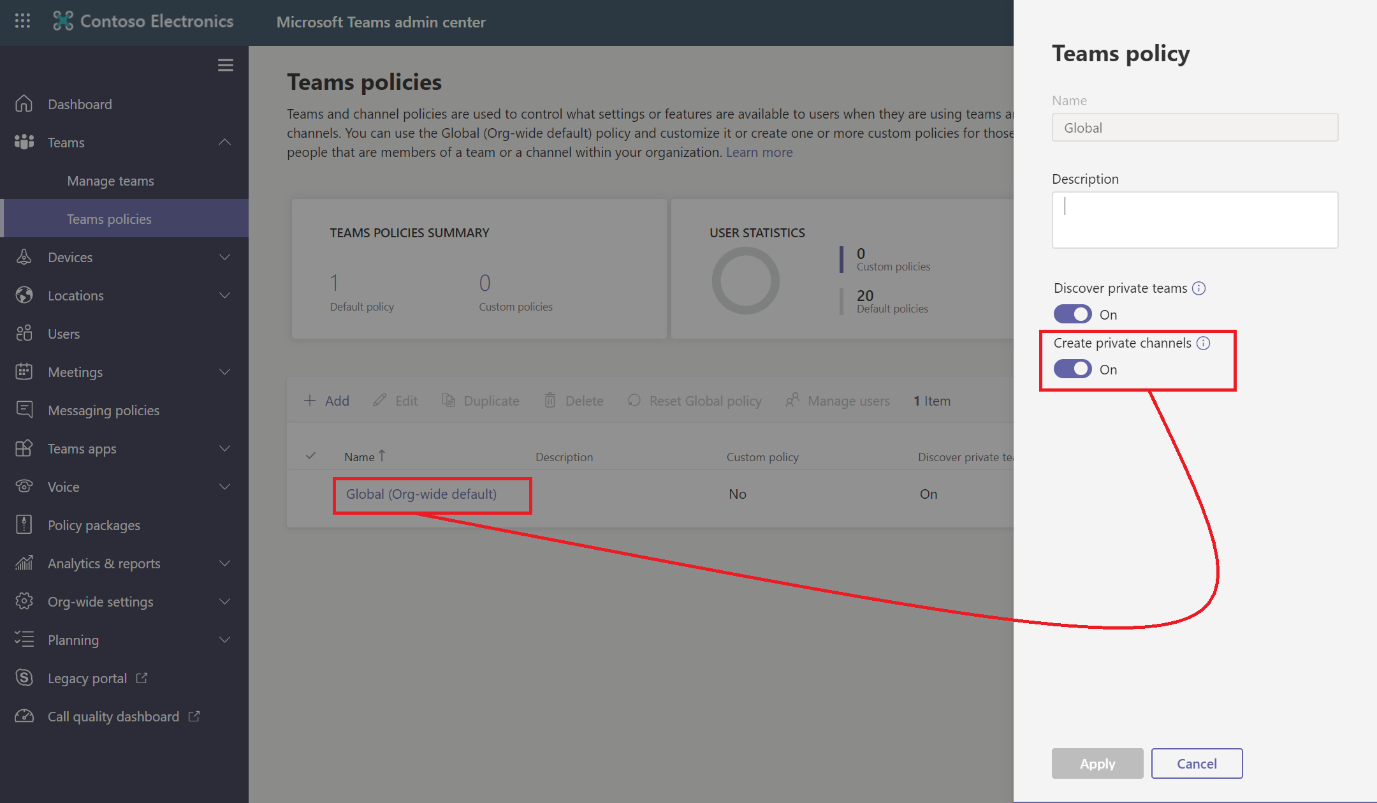Click the Voice phone icon
This screenshot has height=803, width=1377.
(24, 487)
